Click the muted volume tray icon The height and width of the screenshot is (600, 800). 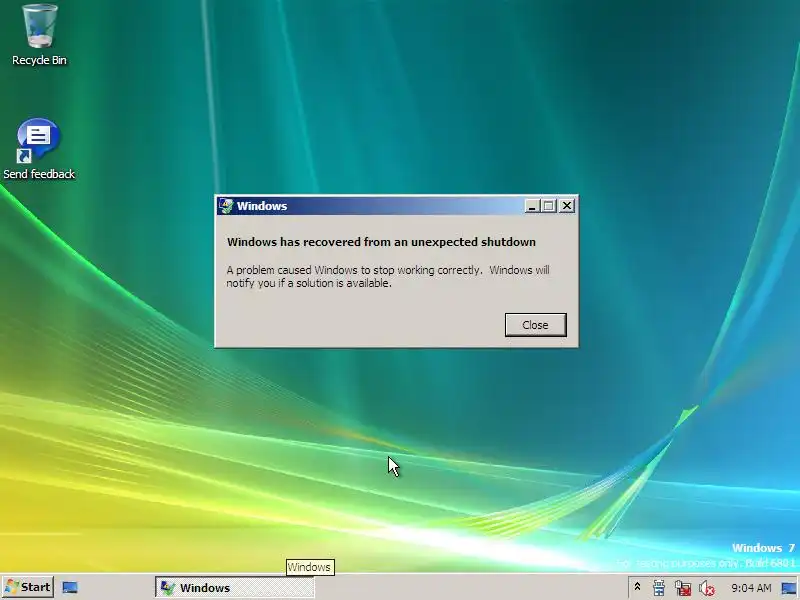[707, 588]
